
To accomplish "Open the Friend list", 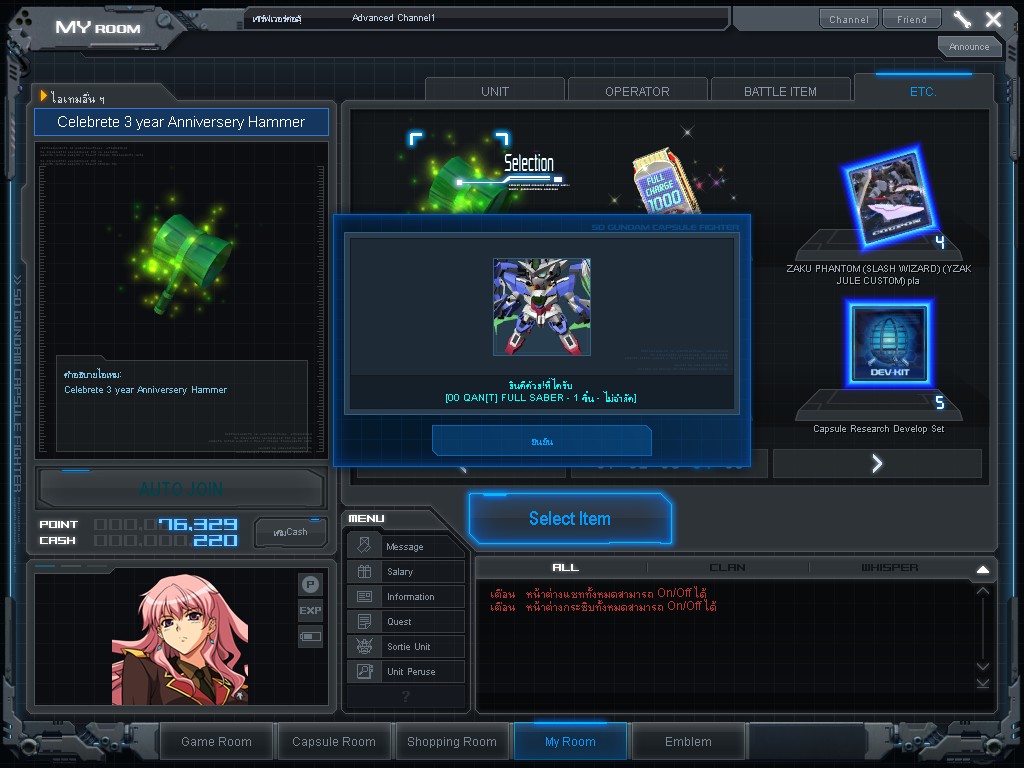I will [x=912, y=19].
